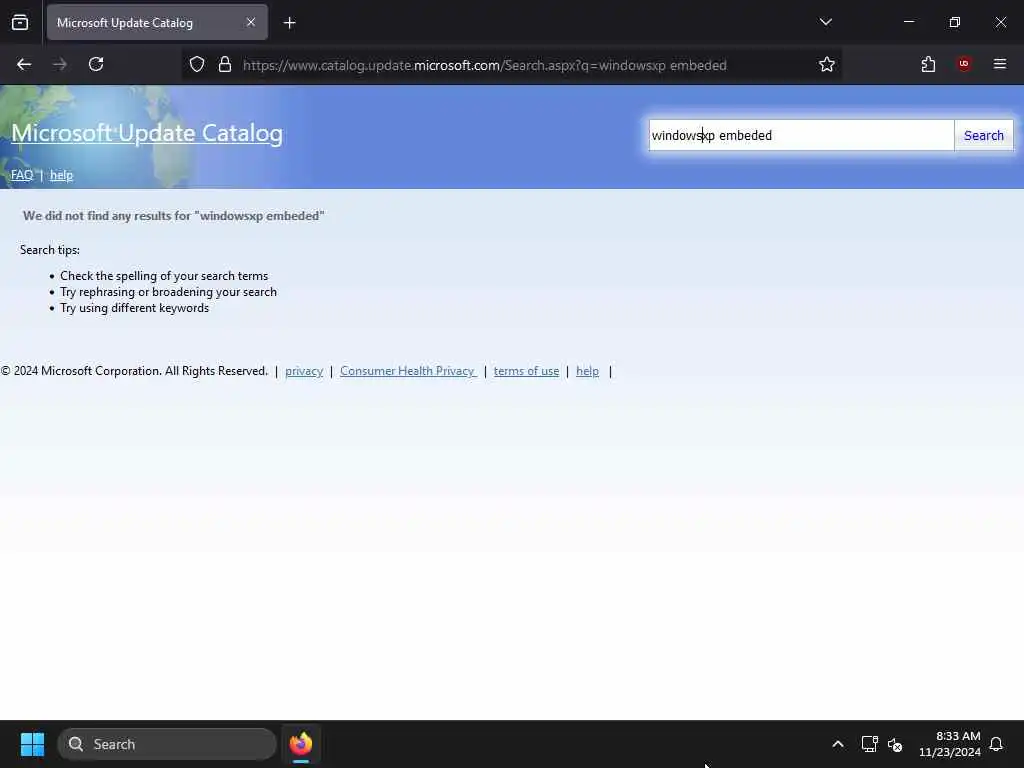This screenshot has height=768, width=1024.
Task: Go back to previous page
Action: (24, 64)
